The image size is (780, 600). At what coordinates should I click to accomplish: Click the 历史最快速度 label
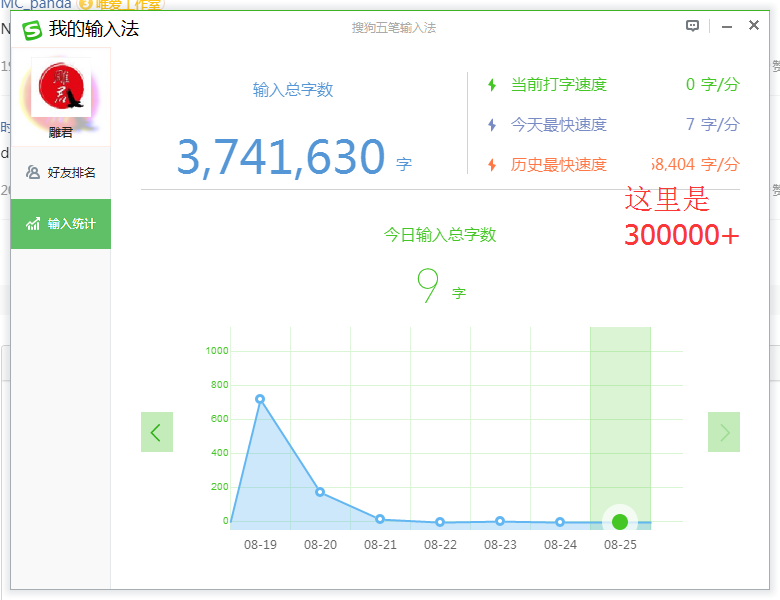[559, 165]
